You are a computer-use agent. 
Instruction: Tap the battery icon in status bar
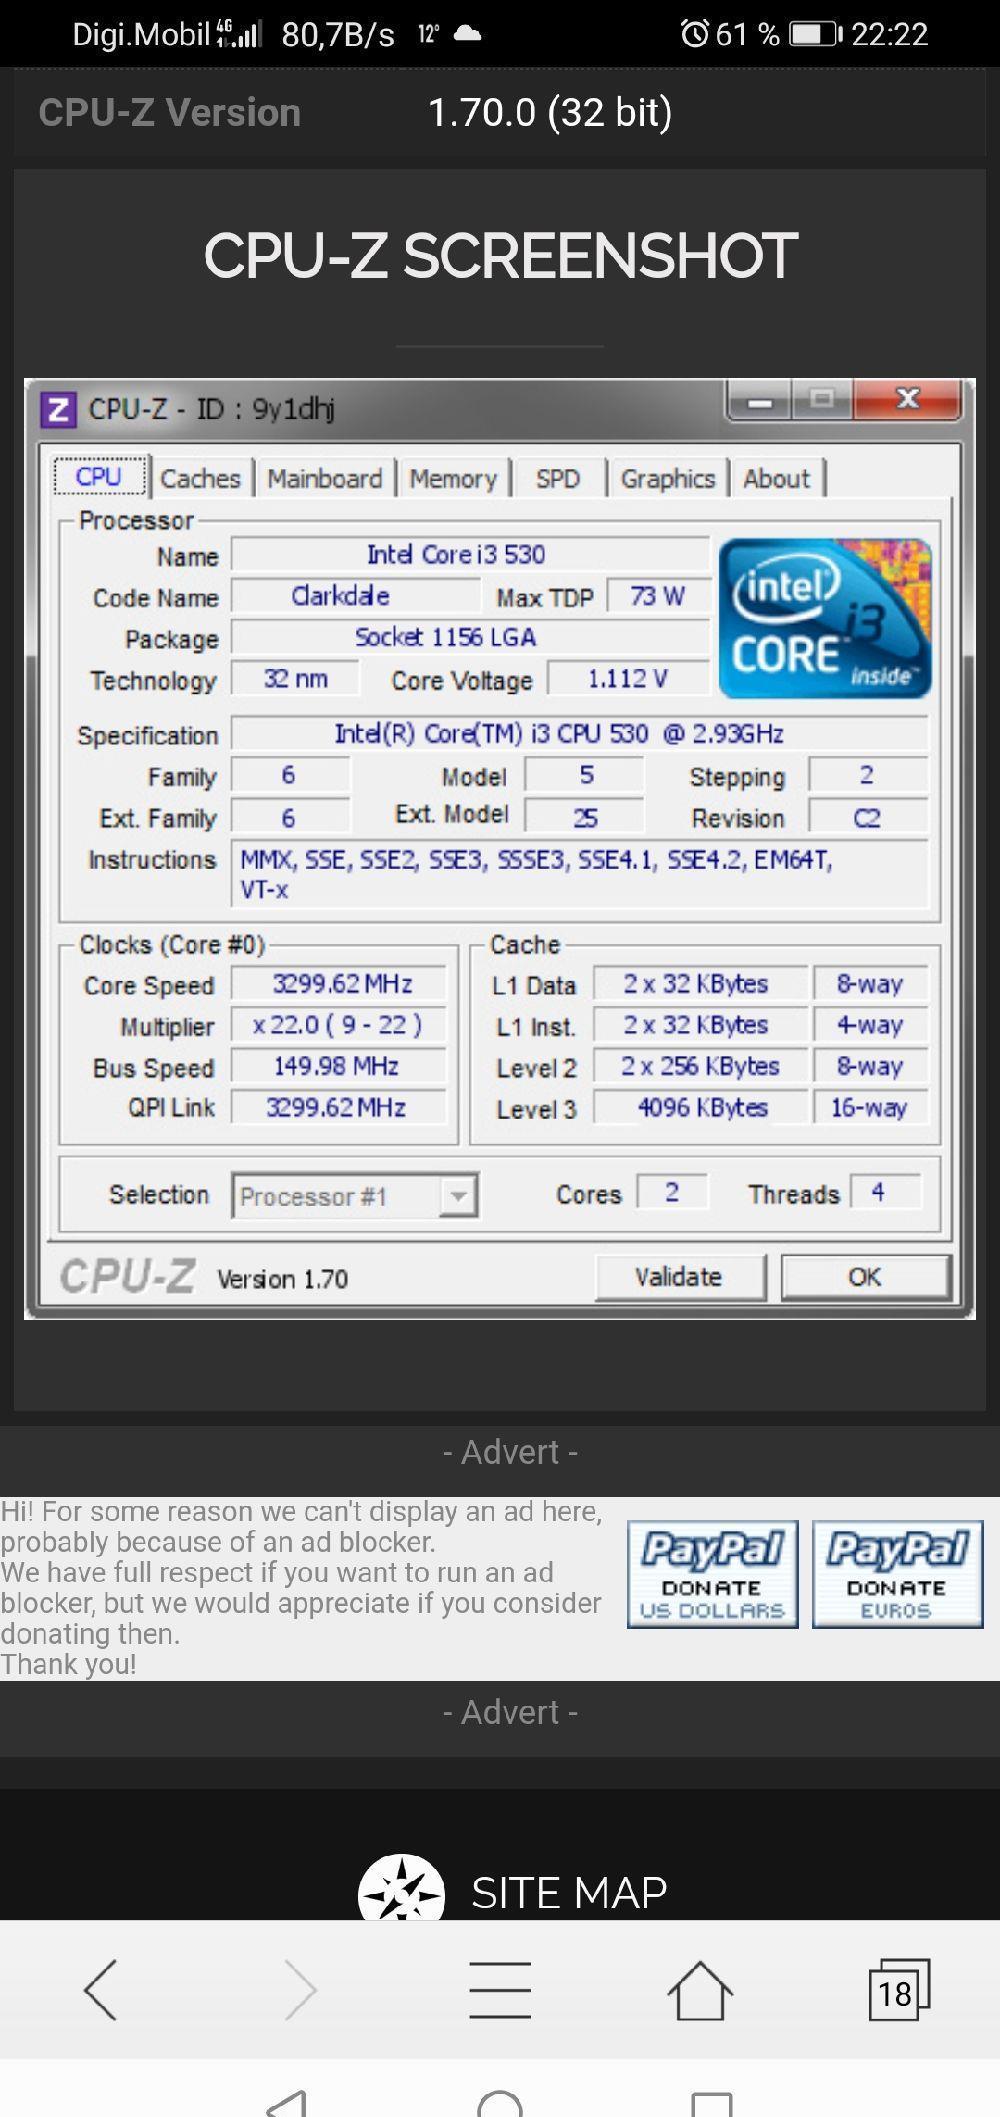816,34
